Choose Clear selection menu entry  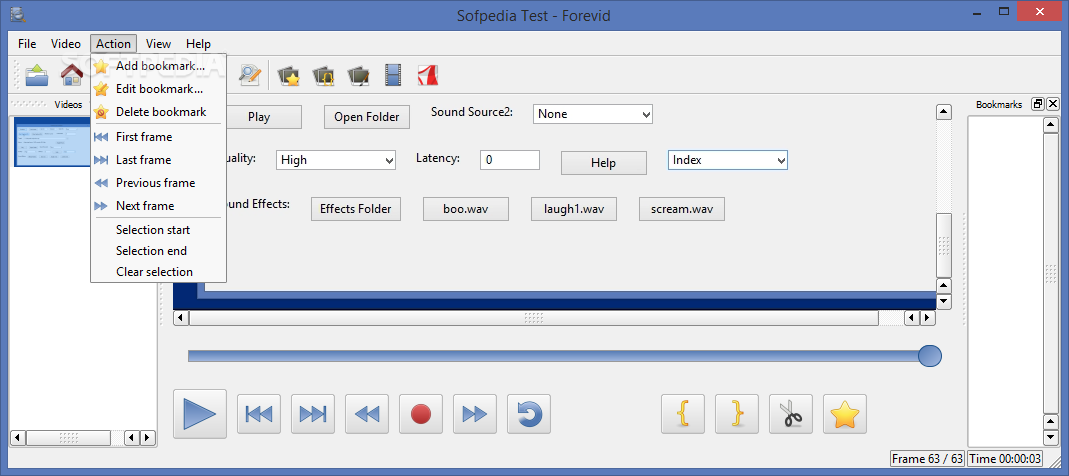pos(158,272)
